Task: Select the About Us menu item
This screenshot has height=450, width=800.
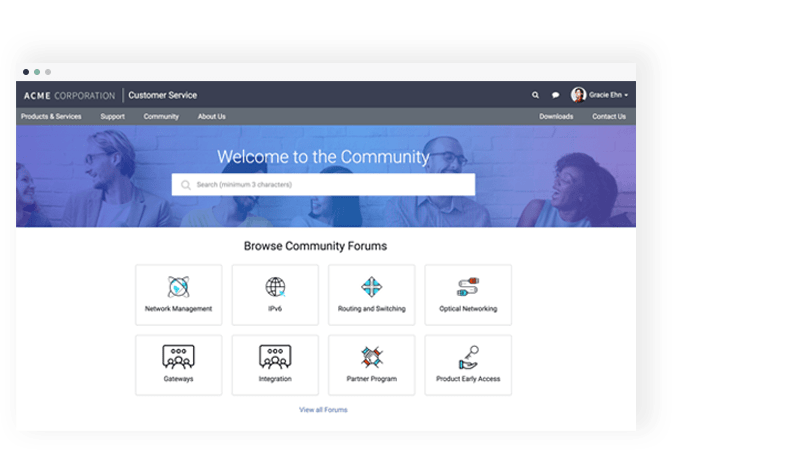Action: (x=211, y=116)
